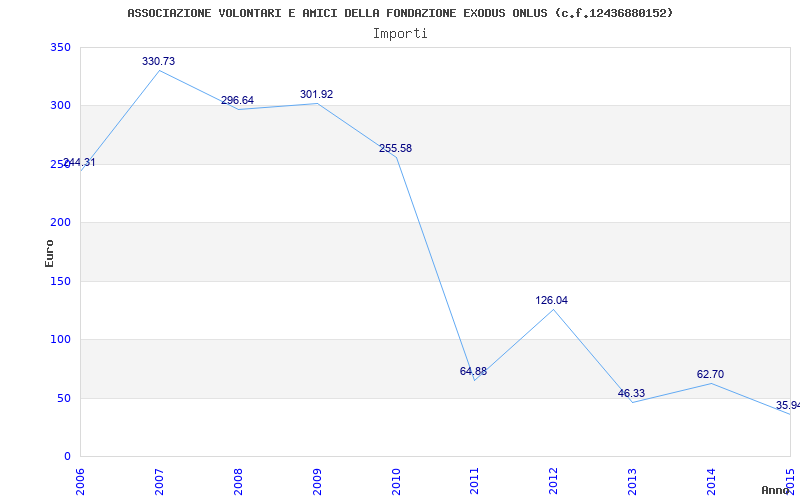Screen dimensions: 800x500
Task: Click the 244.31 data label for 2006
Action: (79, 163)
